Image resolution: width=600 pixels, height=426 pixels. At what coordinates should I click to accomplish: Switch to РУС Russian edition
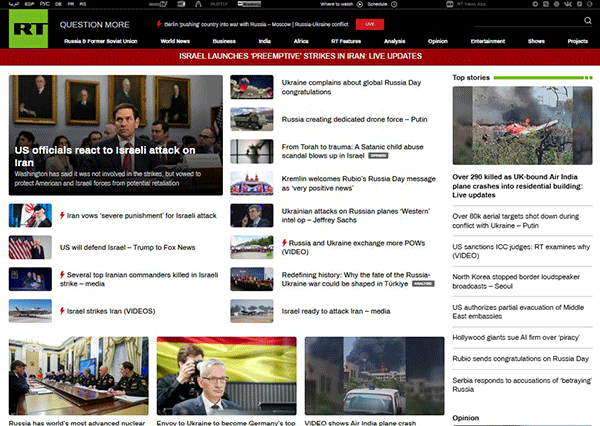pyautogui.click(x=44, y=4)
